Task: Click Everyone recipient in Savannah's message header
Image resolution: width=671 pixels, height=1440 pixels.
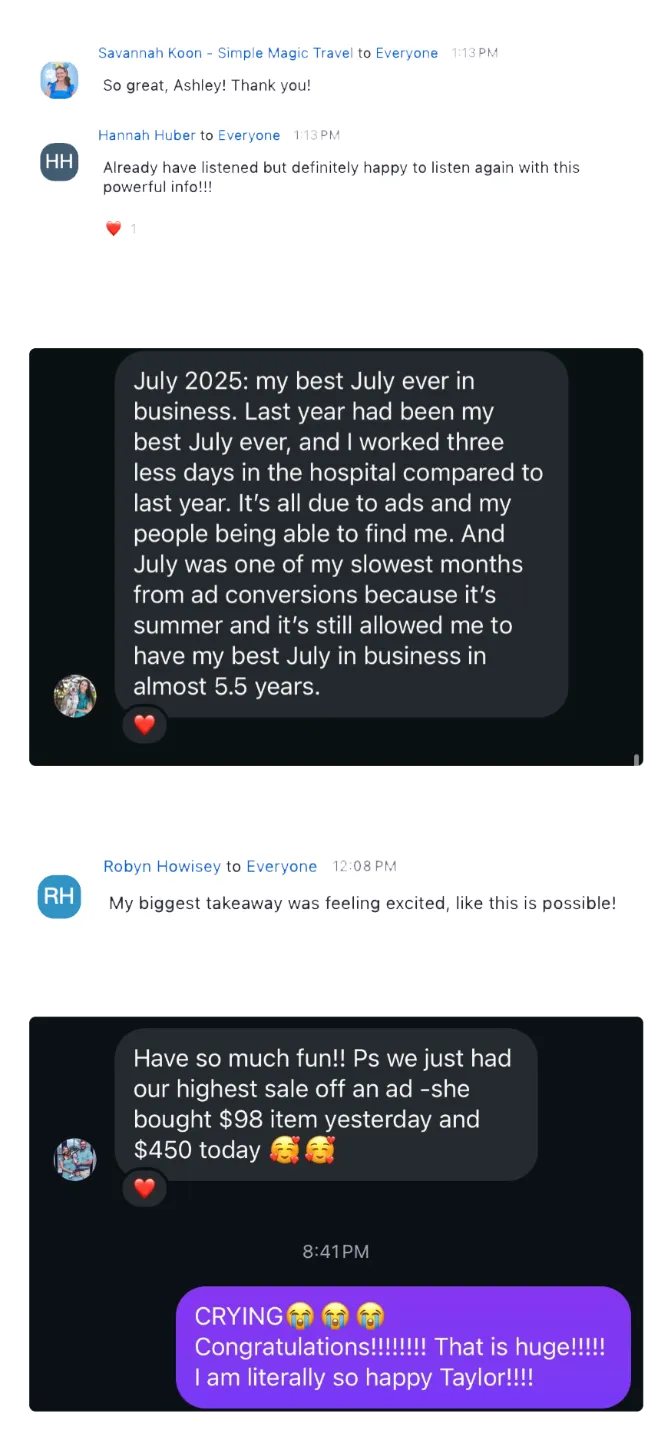Action: point(406,53)
